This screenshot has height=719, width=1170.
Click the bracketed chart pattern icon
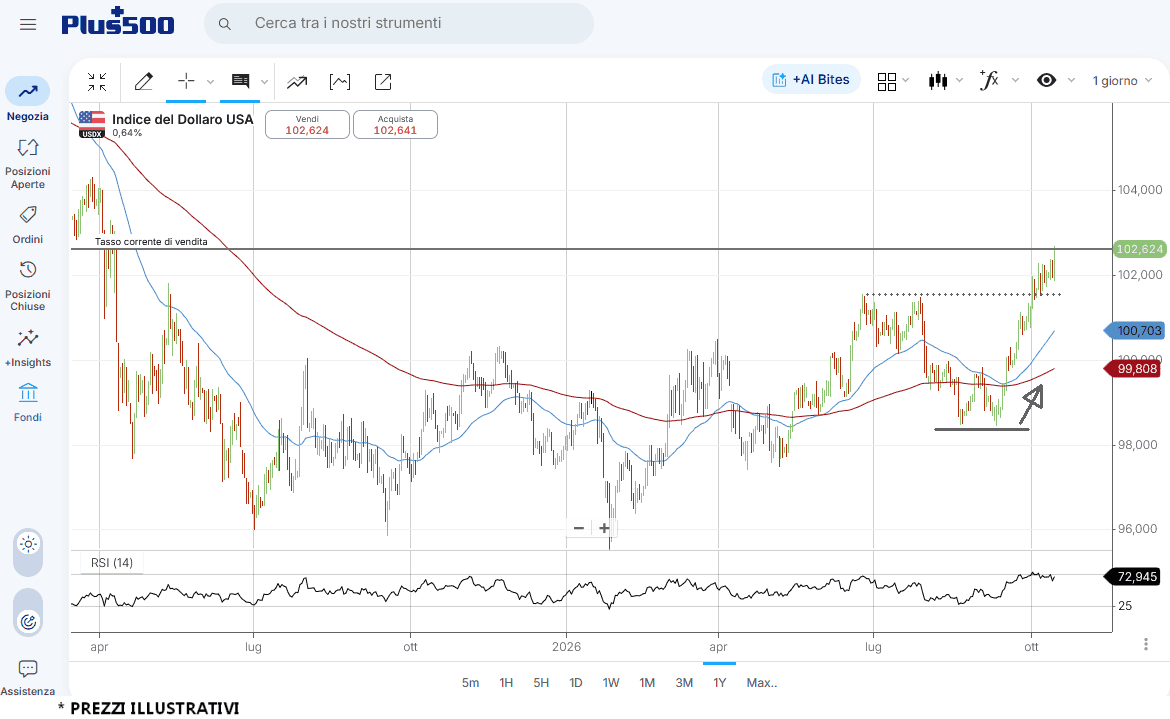[x=340, y=82]
